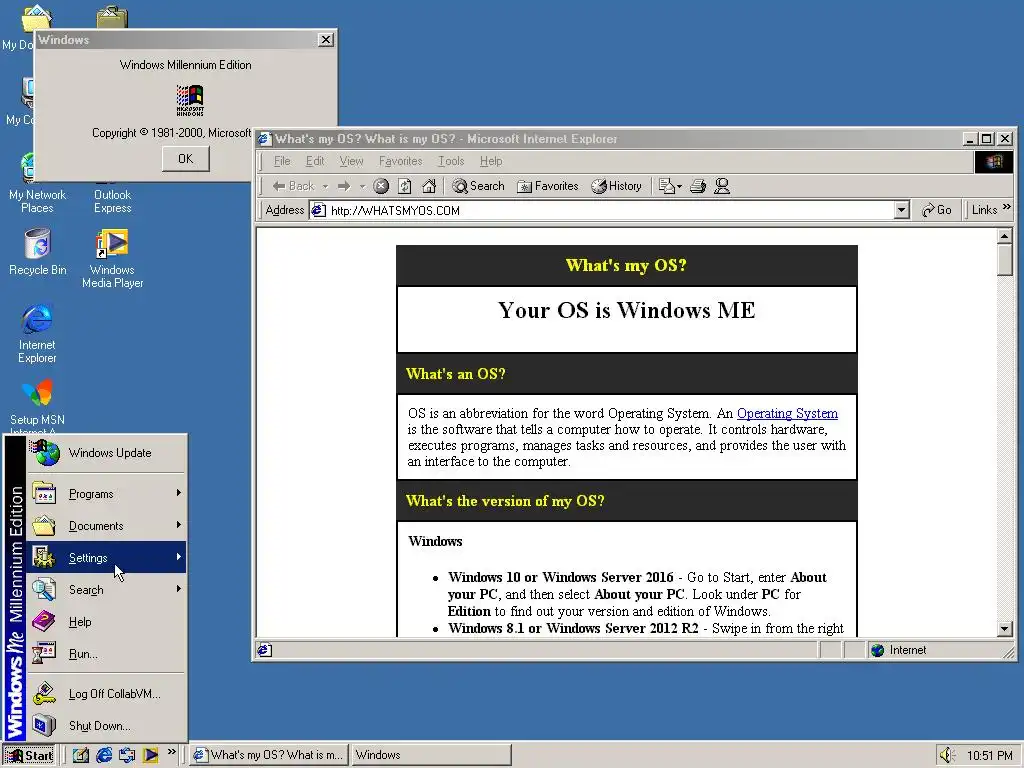Screen dimensions: 1024x768
Task: Click the Back arrow in Internet Explorer
Action: [x=293, y=186]
